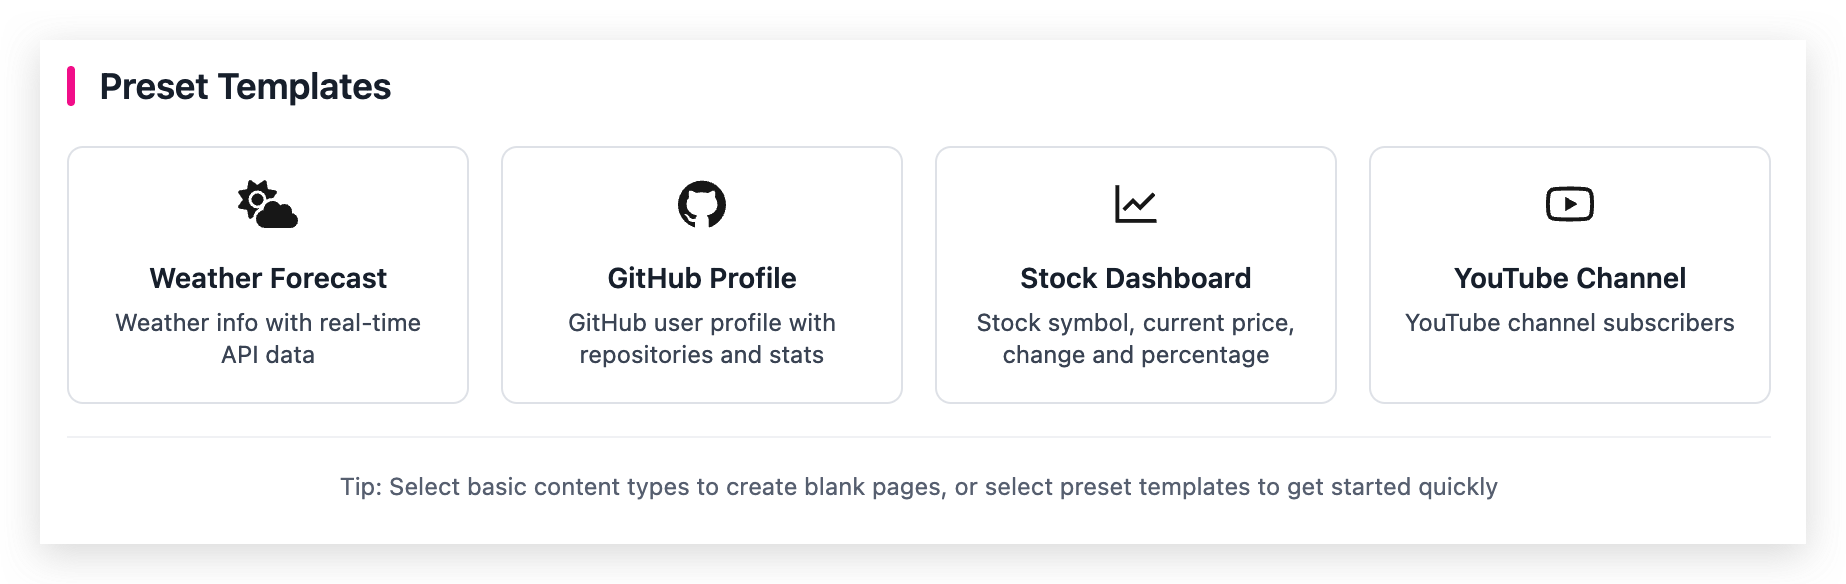
Task: Click the Preset Templates section heading
Action: pos(245,87)
